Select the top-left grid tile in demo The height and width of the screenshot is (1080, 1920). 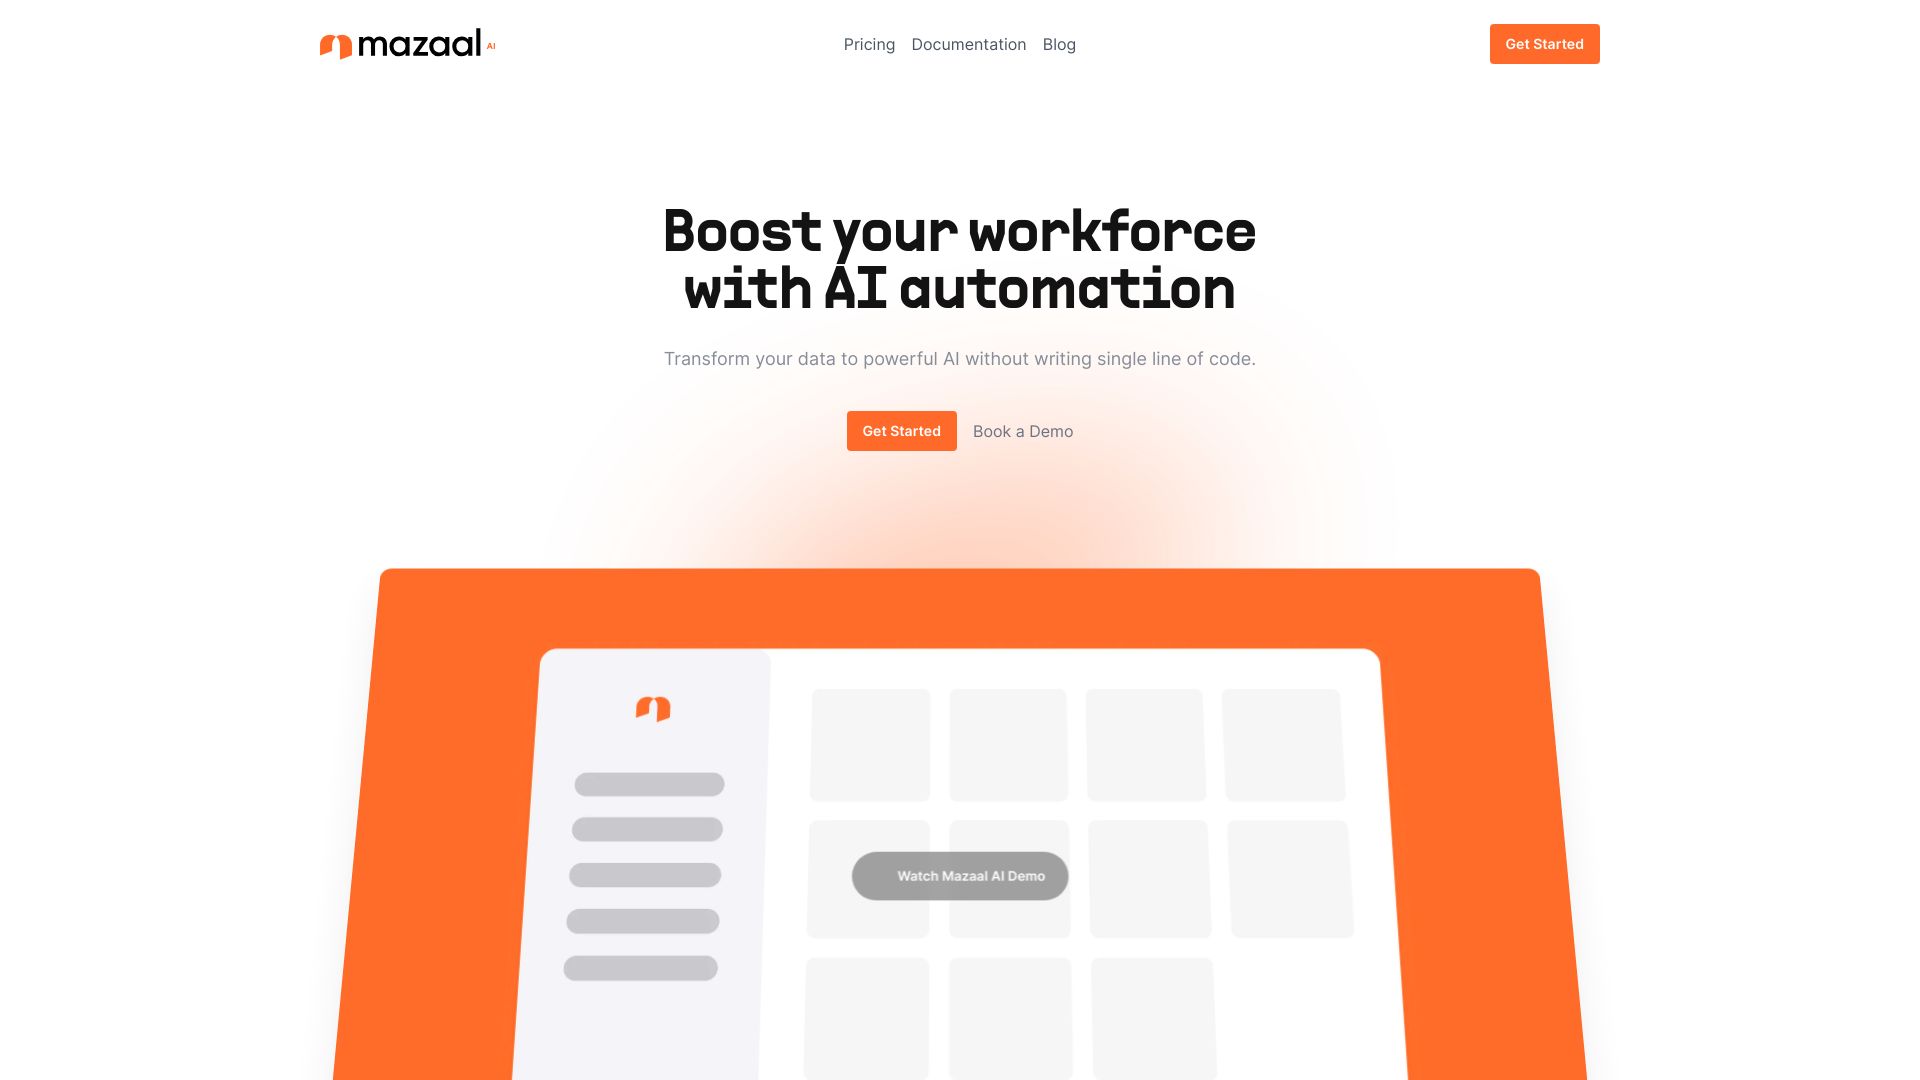870,744
